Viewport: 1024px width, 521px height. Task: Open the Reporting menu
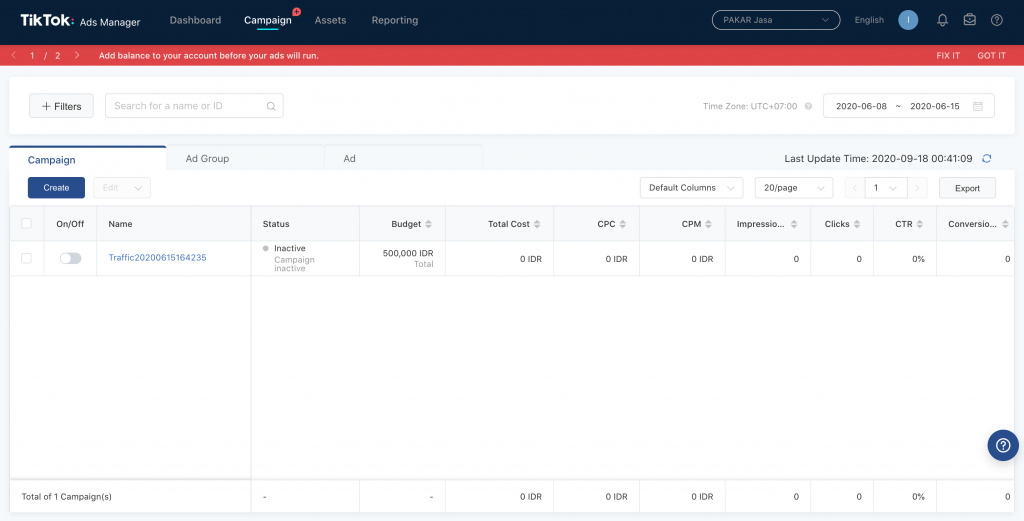coord(395,20)
